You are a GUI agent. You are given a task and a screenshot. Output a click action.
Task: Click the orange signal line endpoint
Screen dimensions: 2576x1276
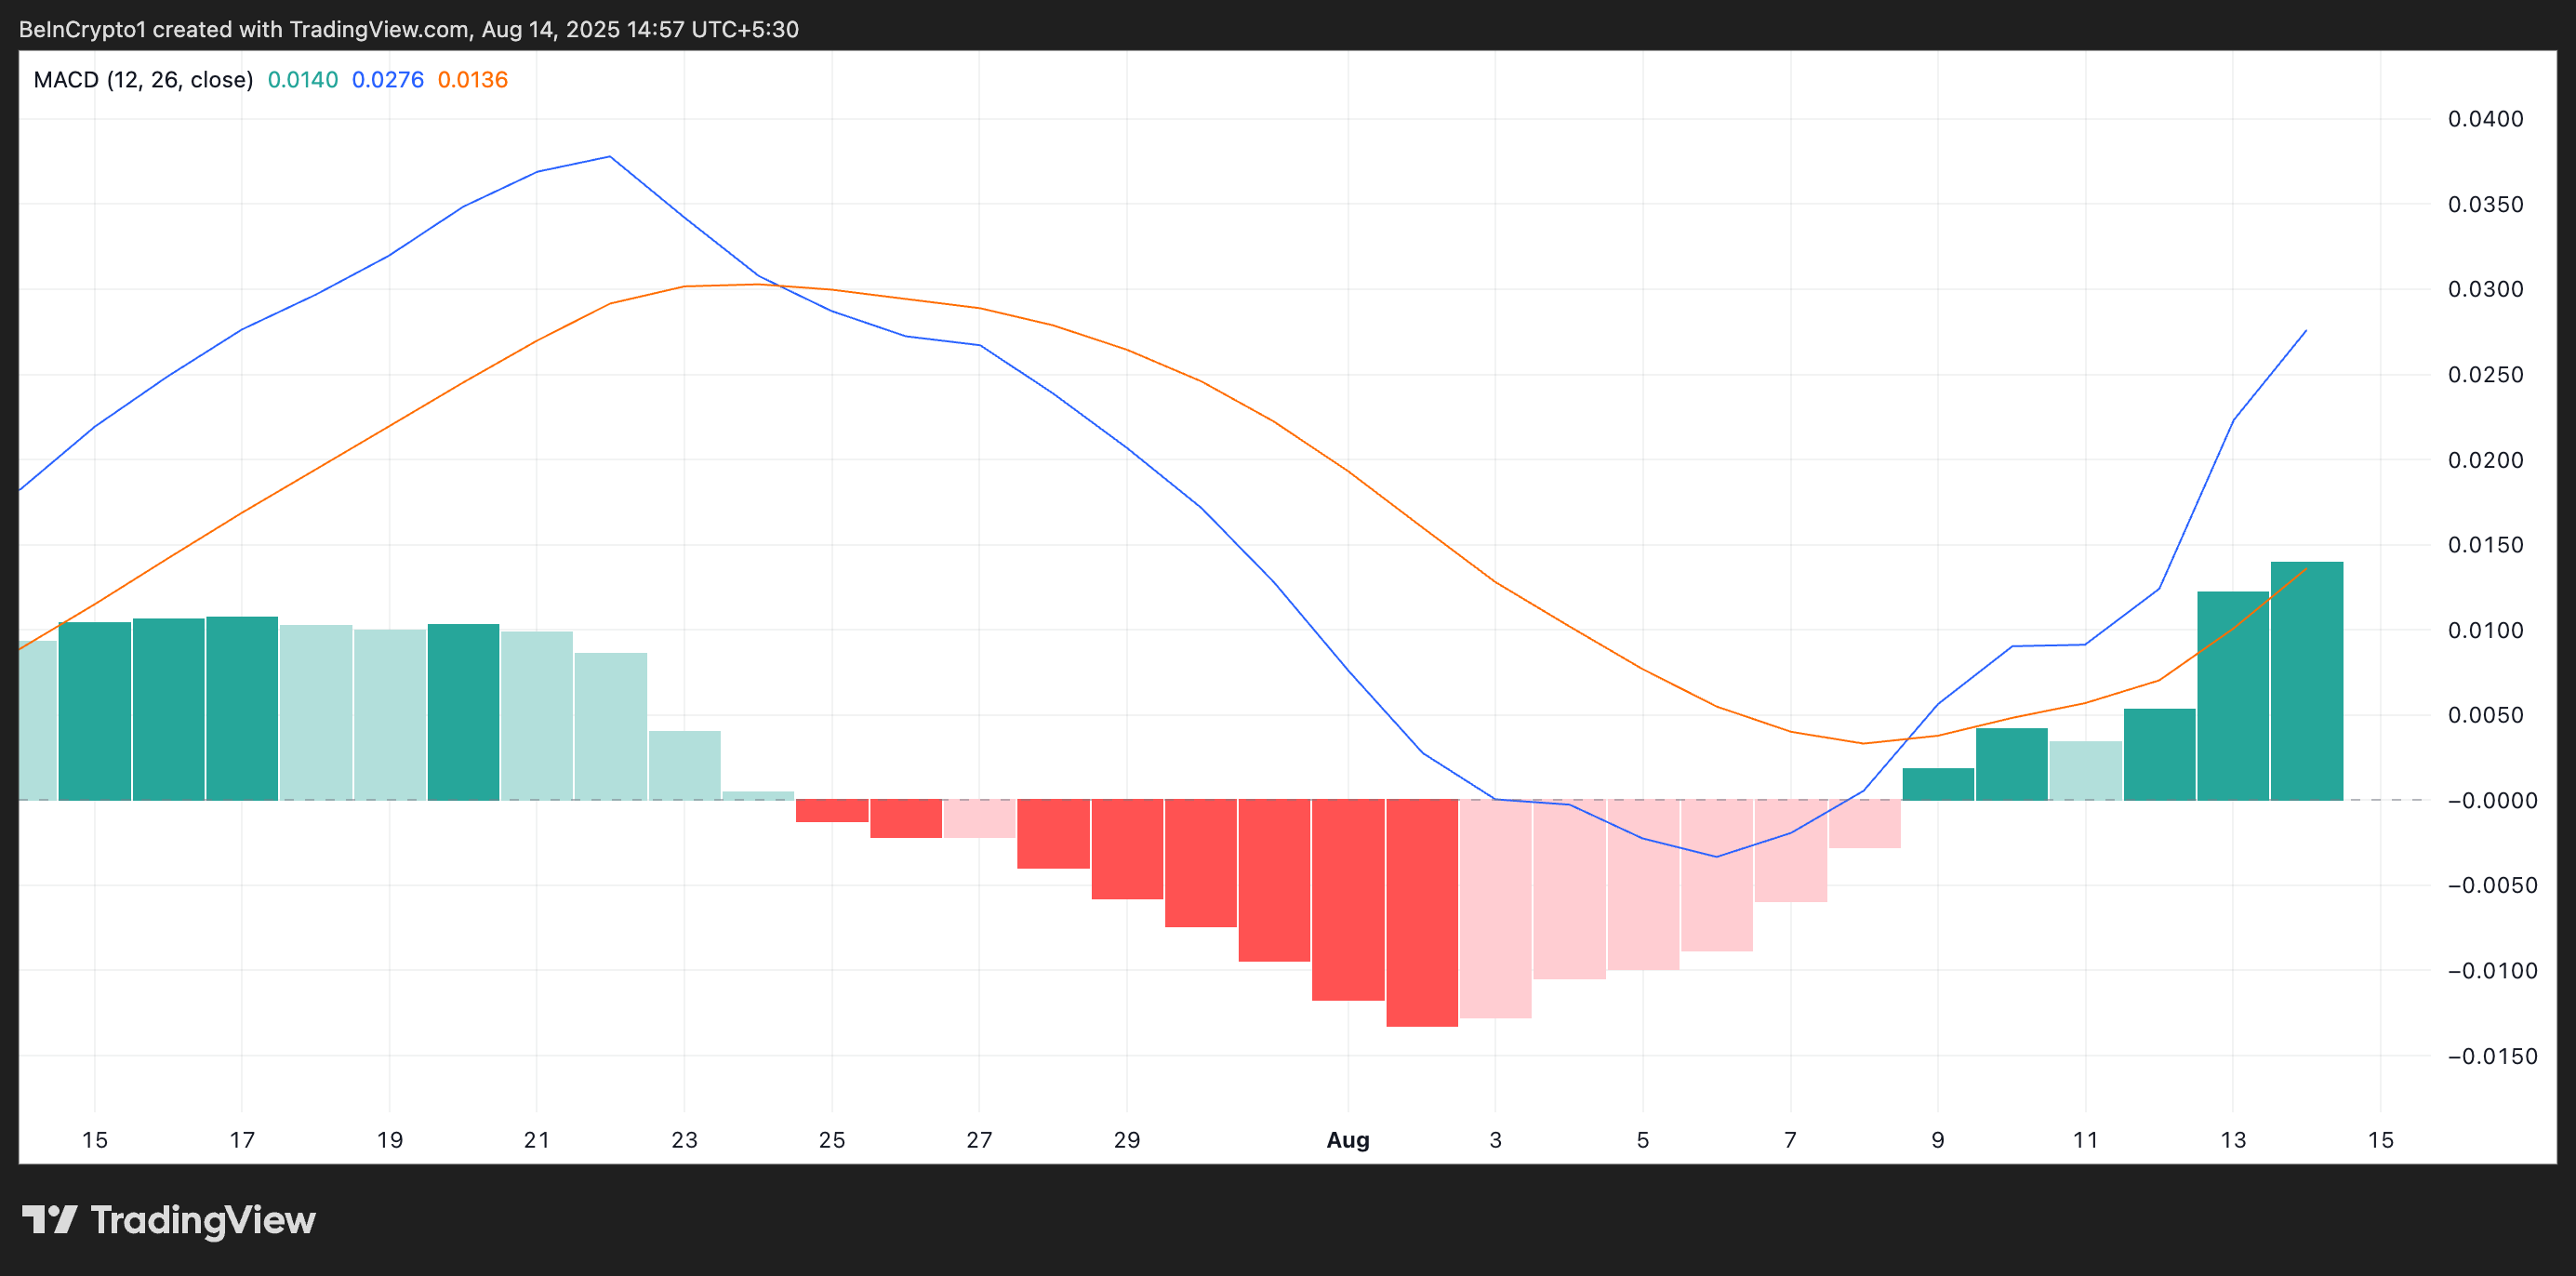point(2305,569)
